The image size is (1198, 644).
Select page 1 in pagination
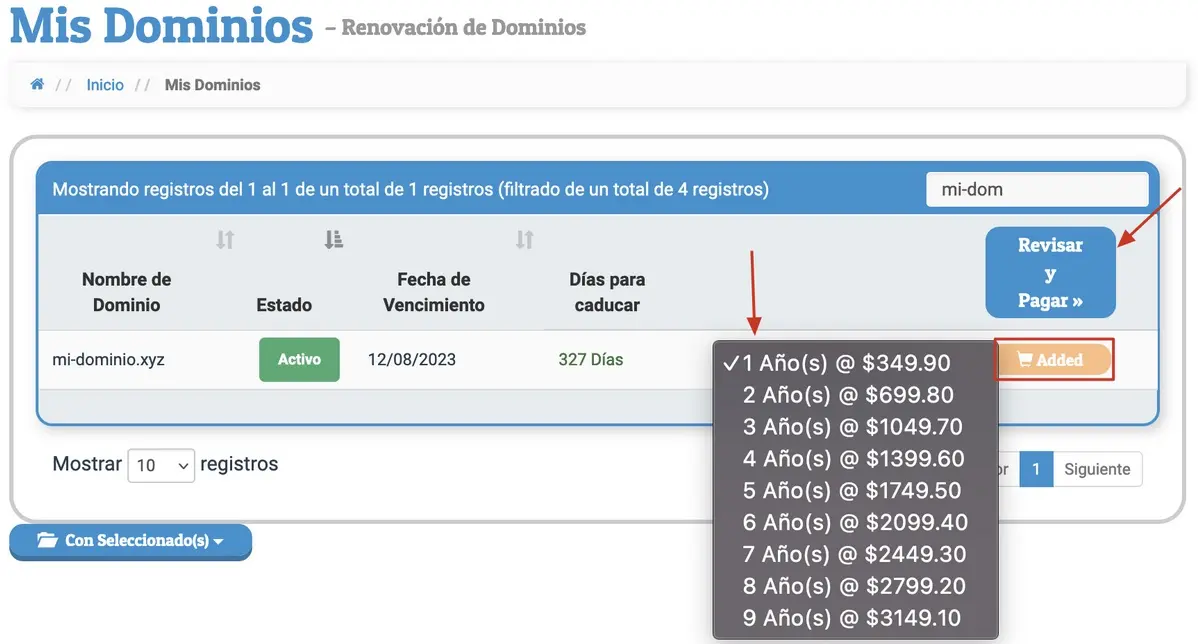click(x=1036, y=469)
